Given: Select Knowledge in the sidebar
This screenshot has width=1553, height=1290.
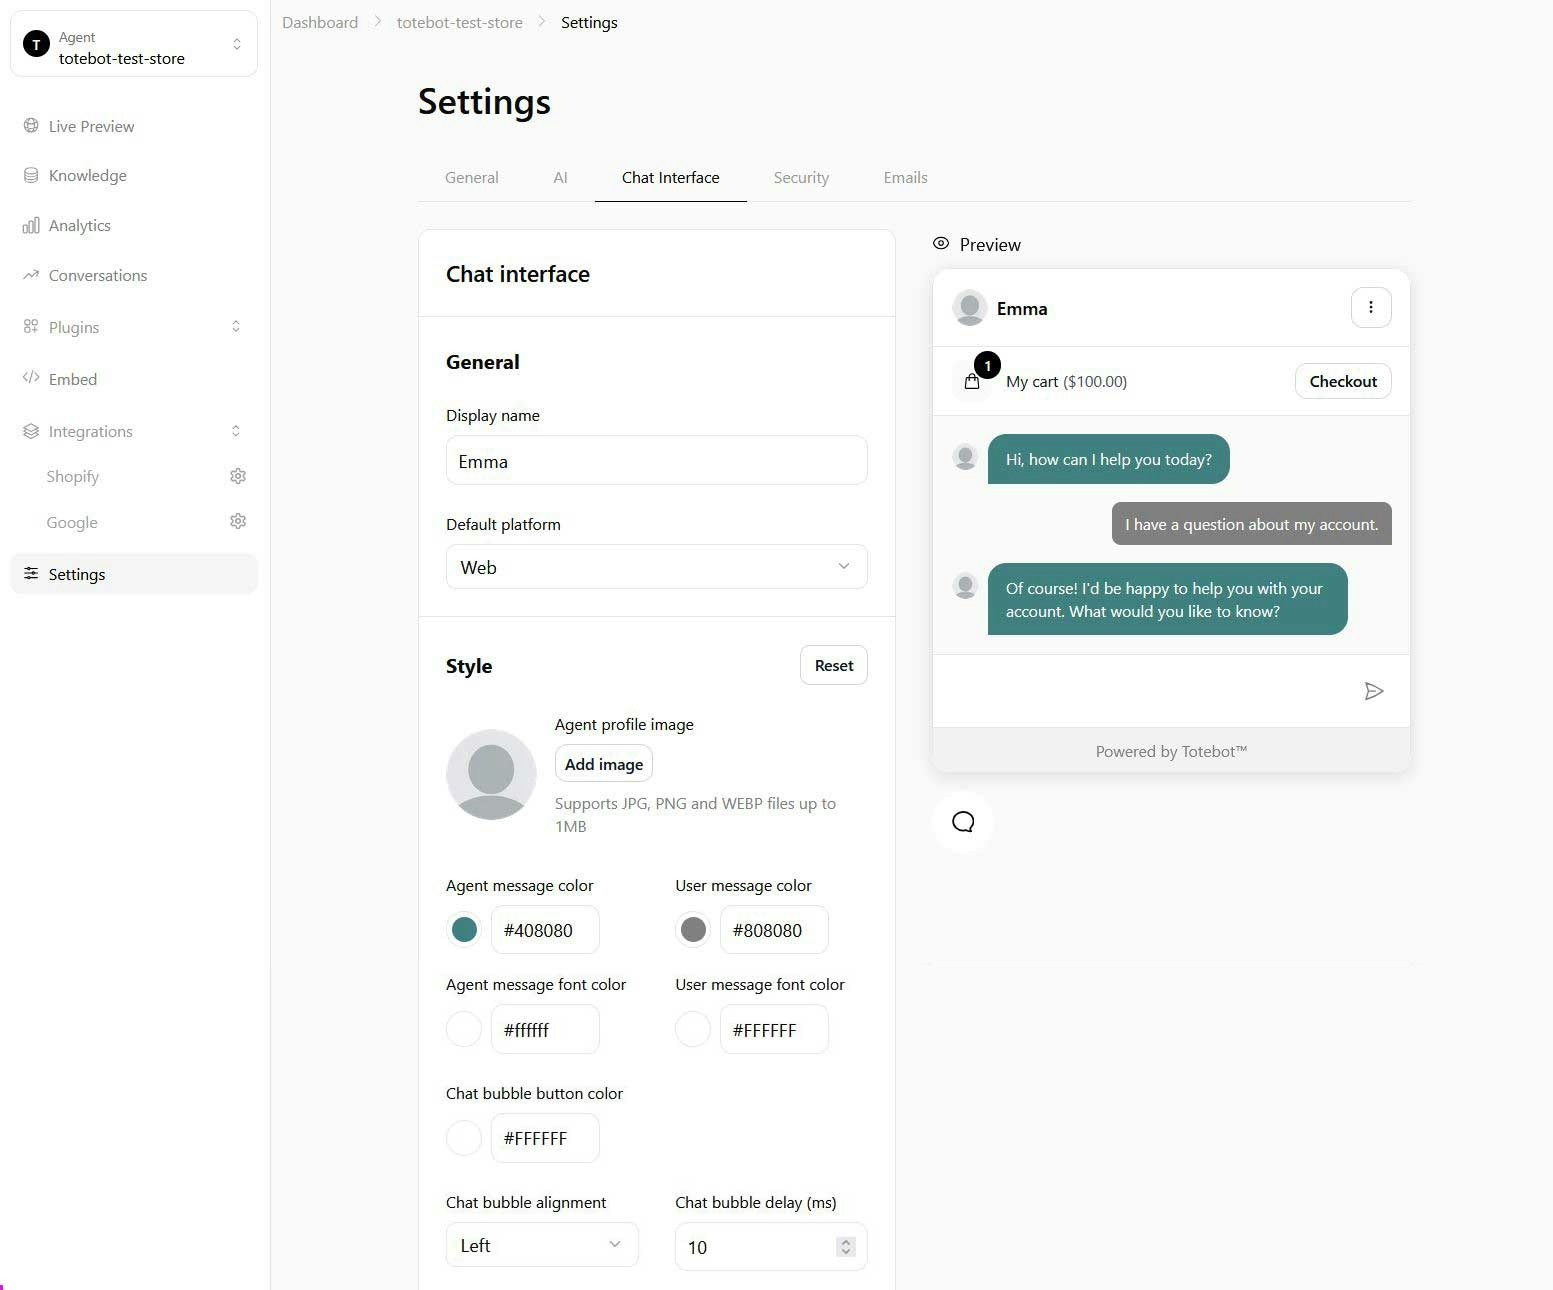Looking at the screenshot, I should 87,175.
